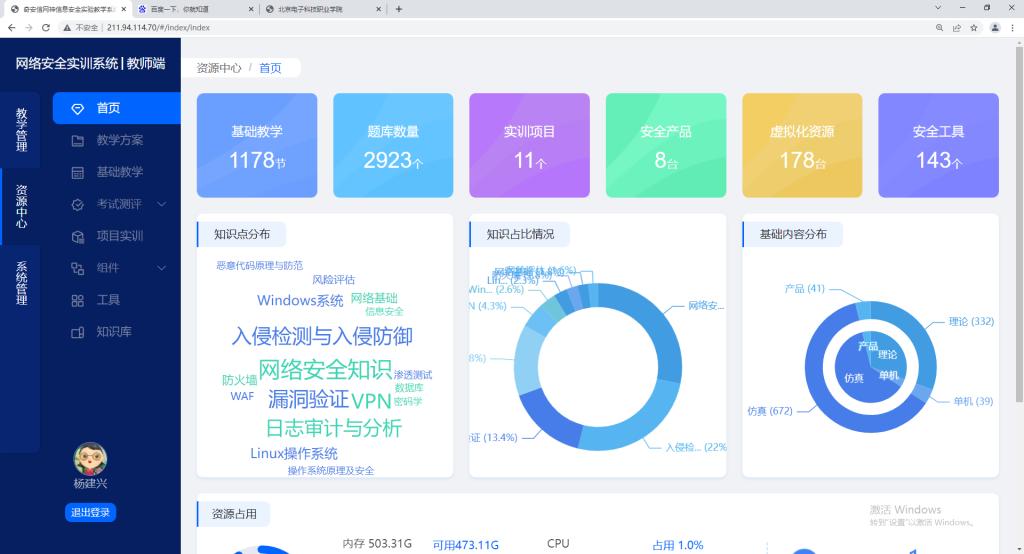The height and width of the screenshot is (554, 1024).
Task: Click the checkmark icon beside 考试测评
Action: [x=77, y=204]
